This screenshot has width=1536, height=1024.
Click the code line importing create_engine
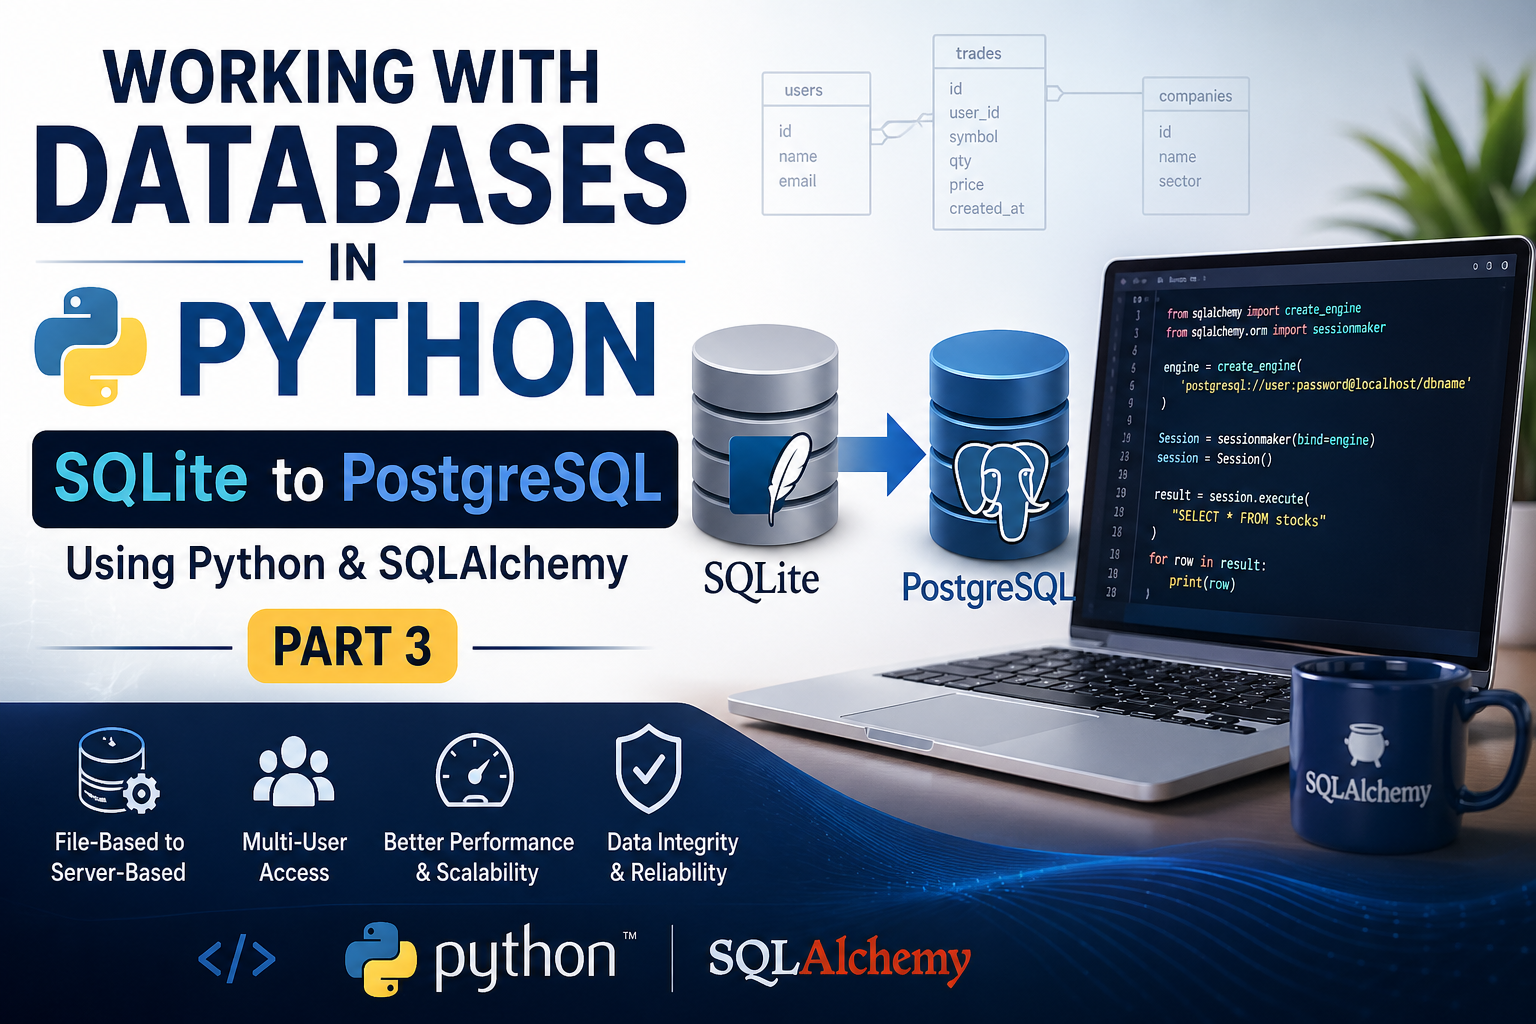pos(1264,311)
